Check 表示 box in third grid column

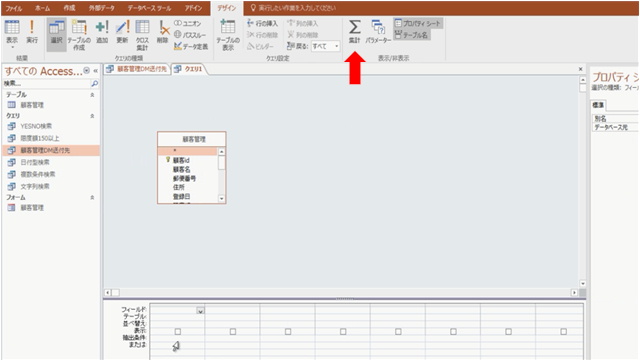288,331
